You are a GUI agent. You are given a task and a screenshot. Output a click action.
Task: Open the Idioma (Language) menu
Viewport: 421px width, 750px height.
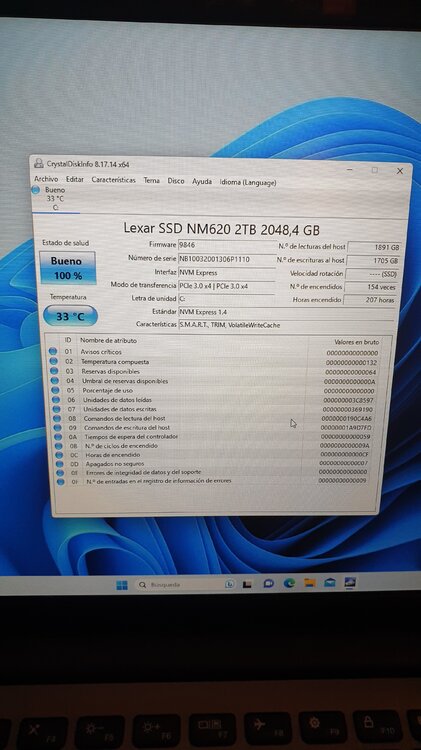click(248, 182)
